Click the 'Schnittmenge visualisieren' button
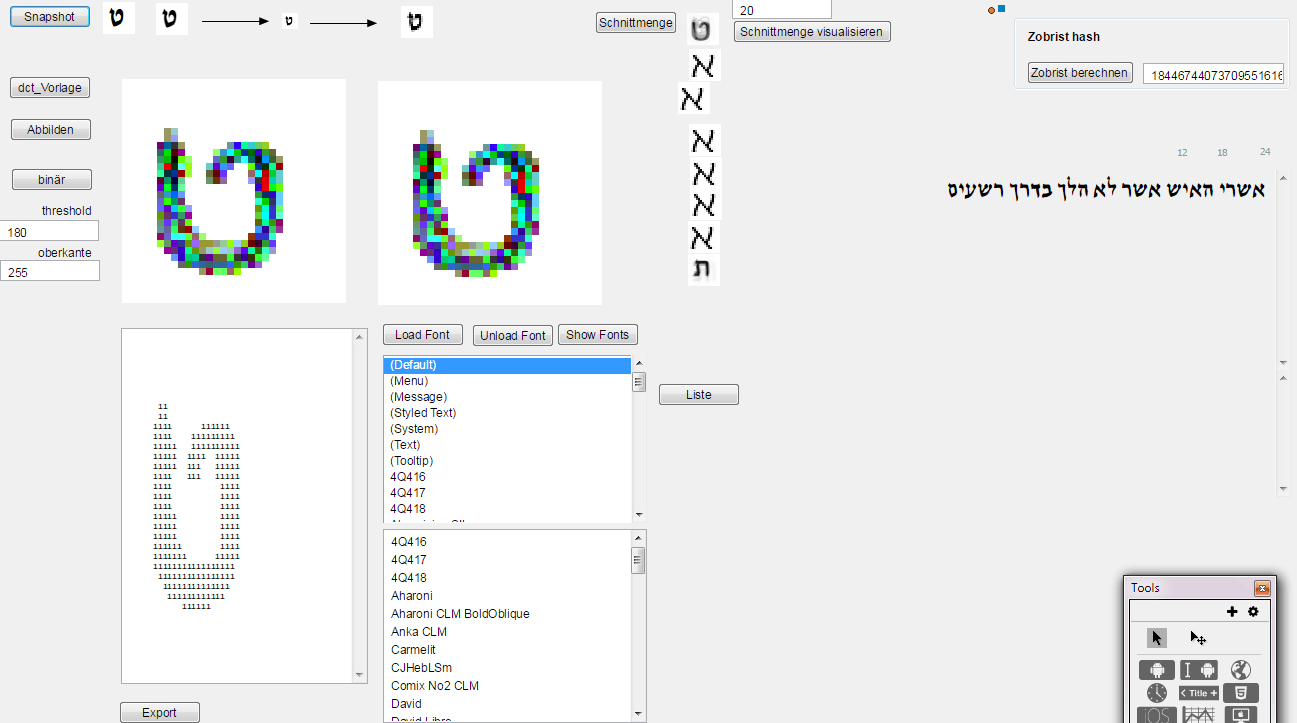The height and width of the screenshot is (723, 1297). 811,32
